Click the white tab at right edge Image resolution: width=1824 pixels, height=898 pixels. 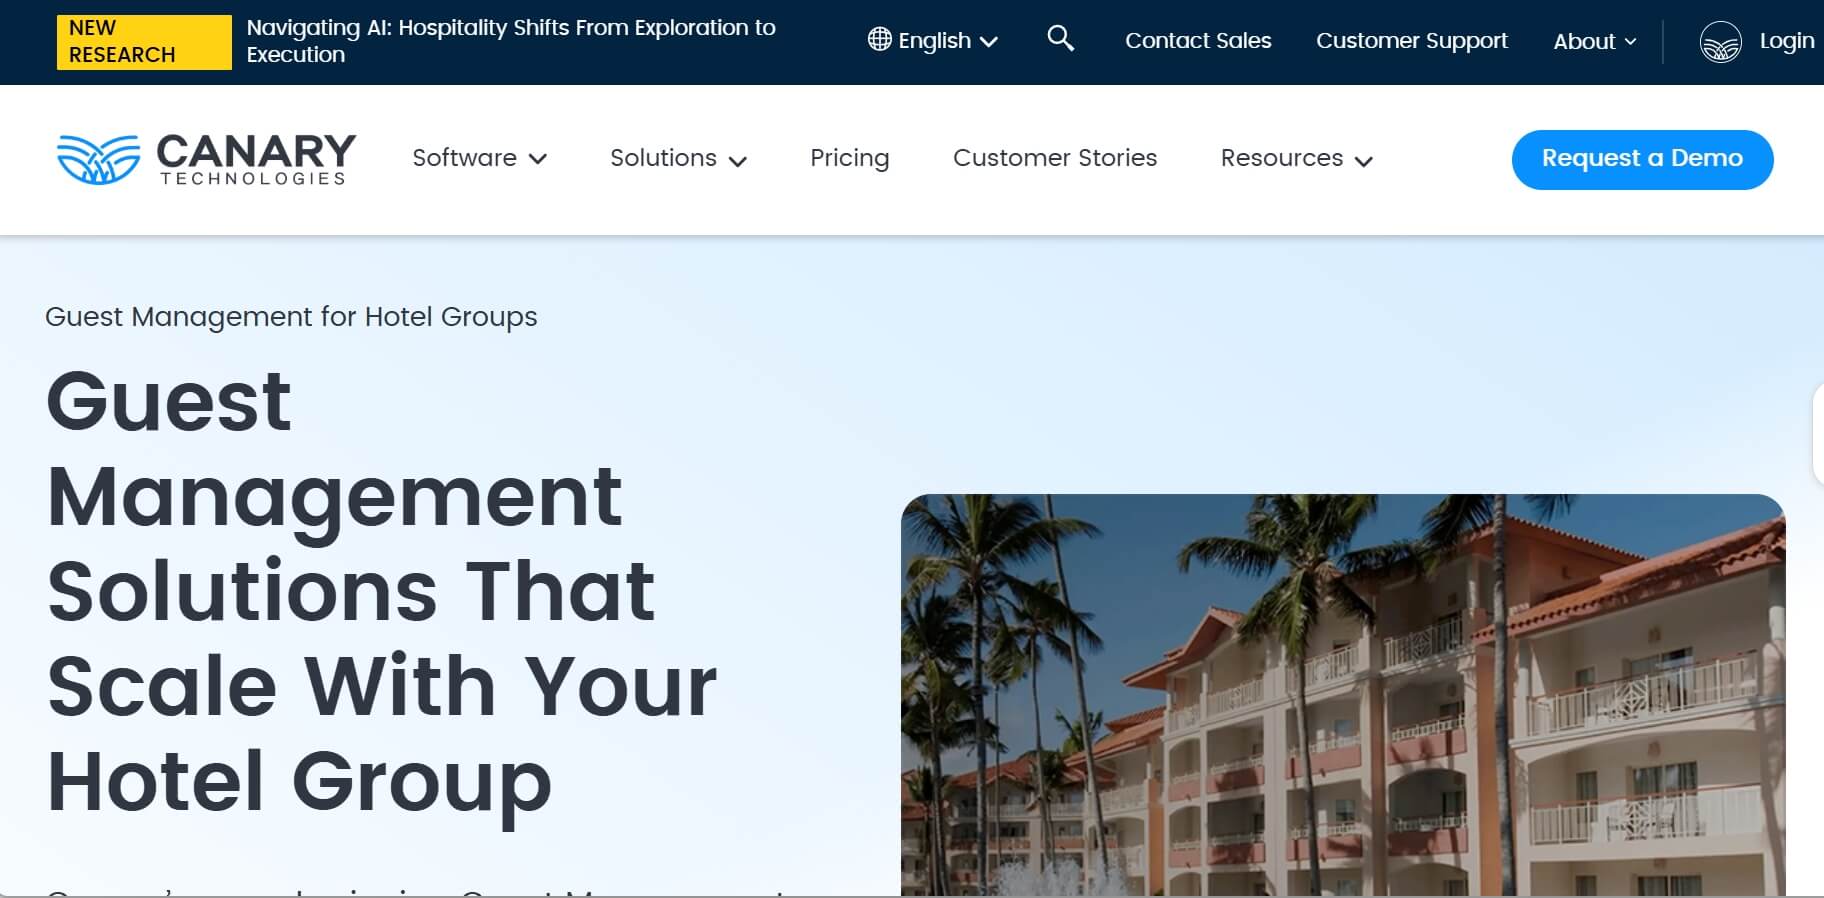(x=1818, y=435)
